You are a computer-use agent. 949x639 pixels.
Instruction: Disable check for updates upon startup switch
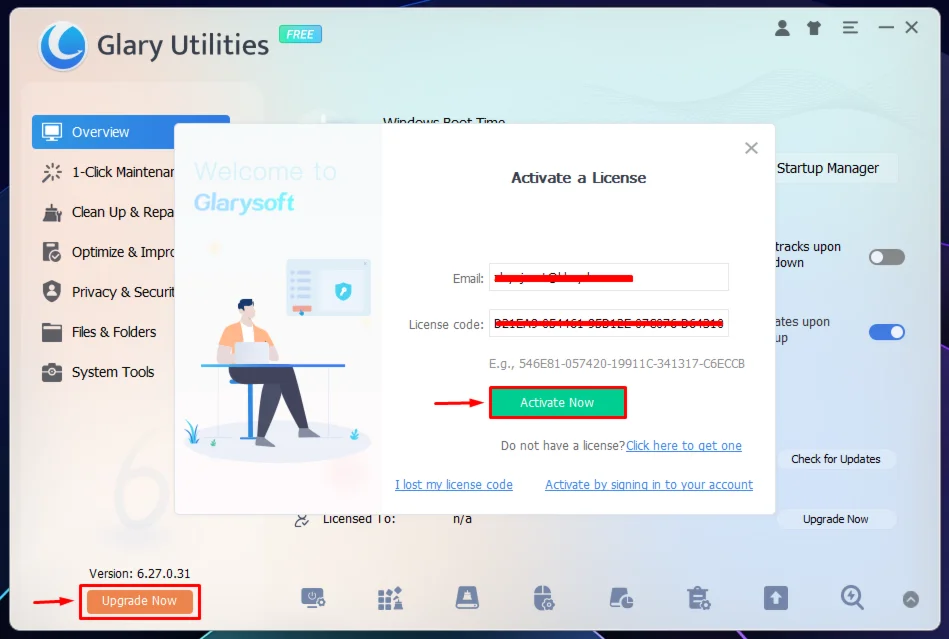pos(887,332)
